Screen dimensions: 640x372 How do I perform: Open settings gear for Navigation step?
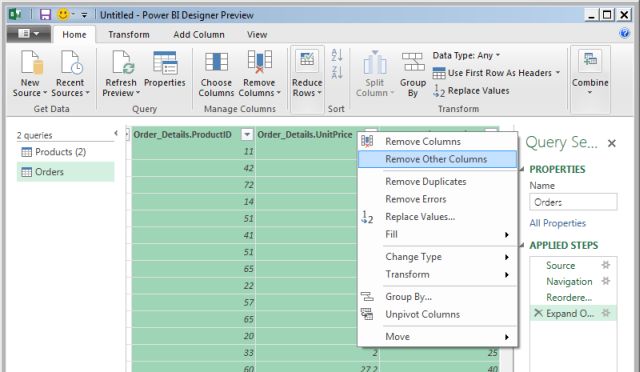(606, 281)
